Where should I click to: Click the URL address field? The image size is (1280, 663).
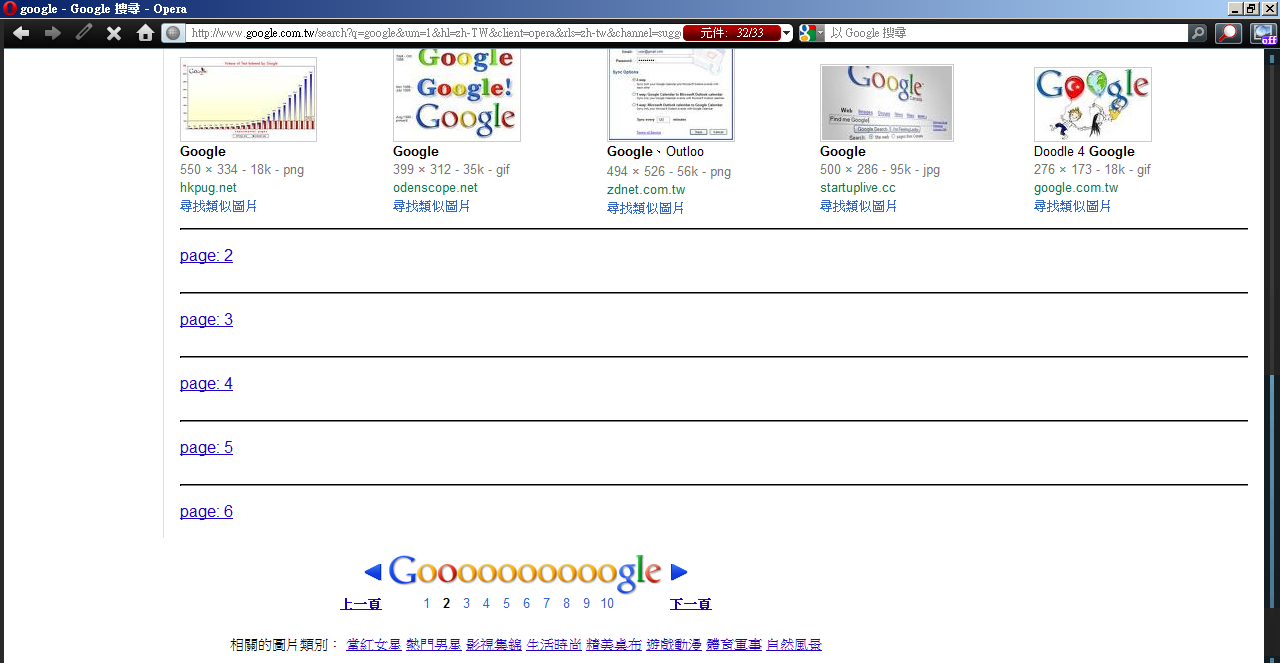tap(433, 33)
